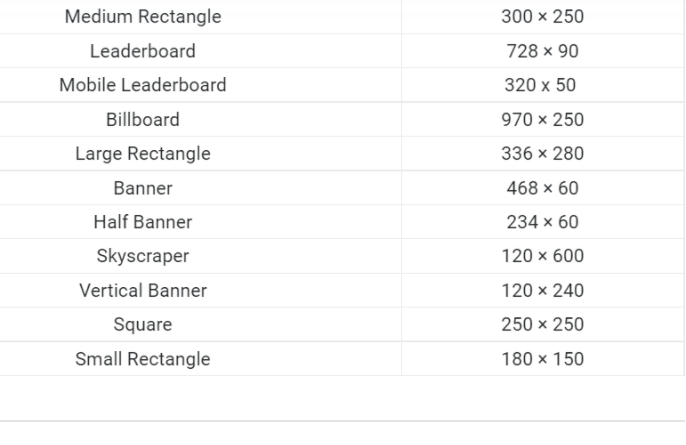
Task: Click the 120 × 600 dimension
Action: [542, 256]
